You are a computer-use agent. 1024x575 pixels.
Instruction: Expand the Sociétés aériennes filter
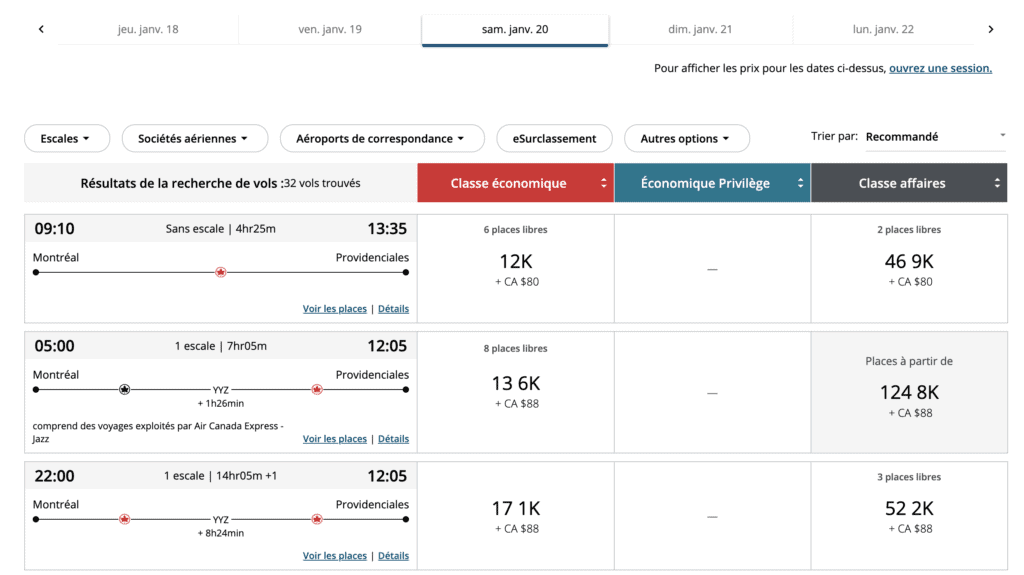click(194, 138)
